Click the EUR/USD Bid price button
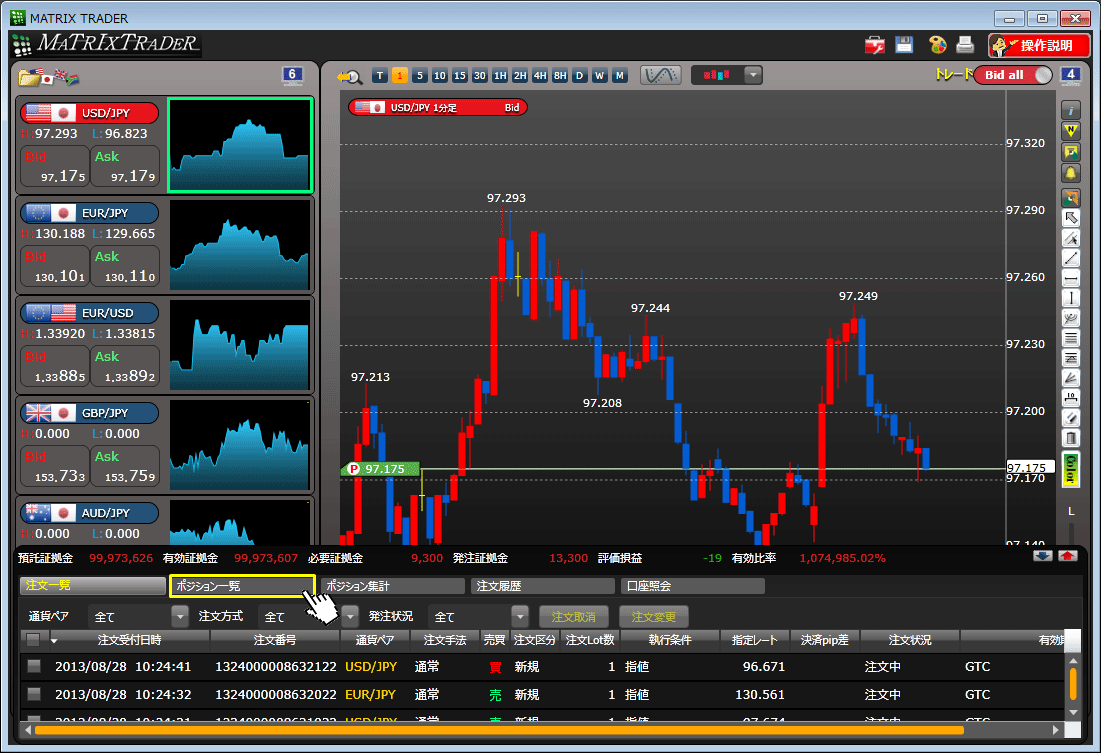 point(55,366)
